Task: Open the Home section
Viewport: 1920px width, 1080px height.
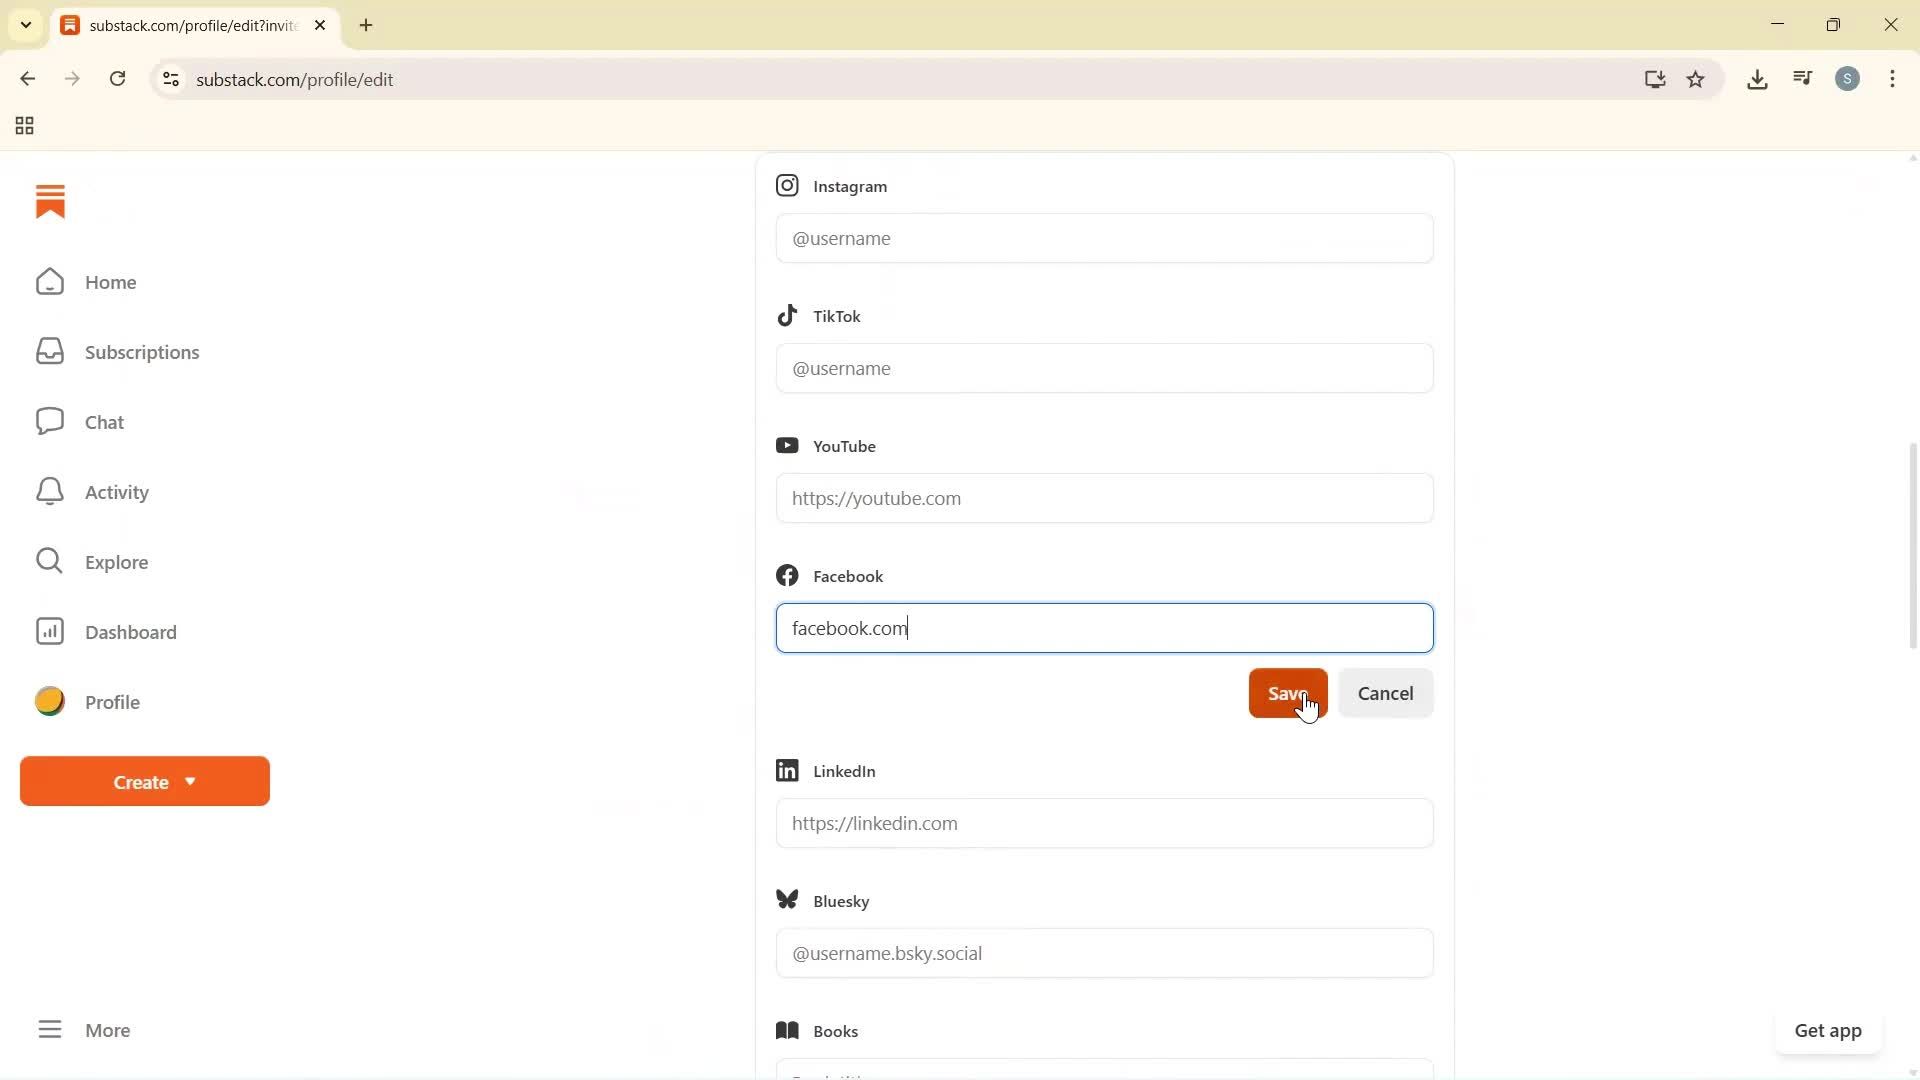Action: click(110, 282)
